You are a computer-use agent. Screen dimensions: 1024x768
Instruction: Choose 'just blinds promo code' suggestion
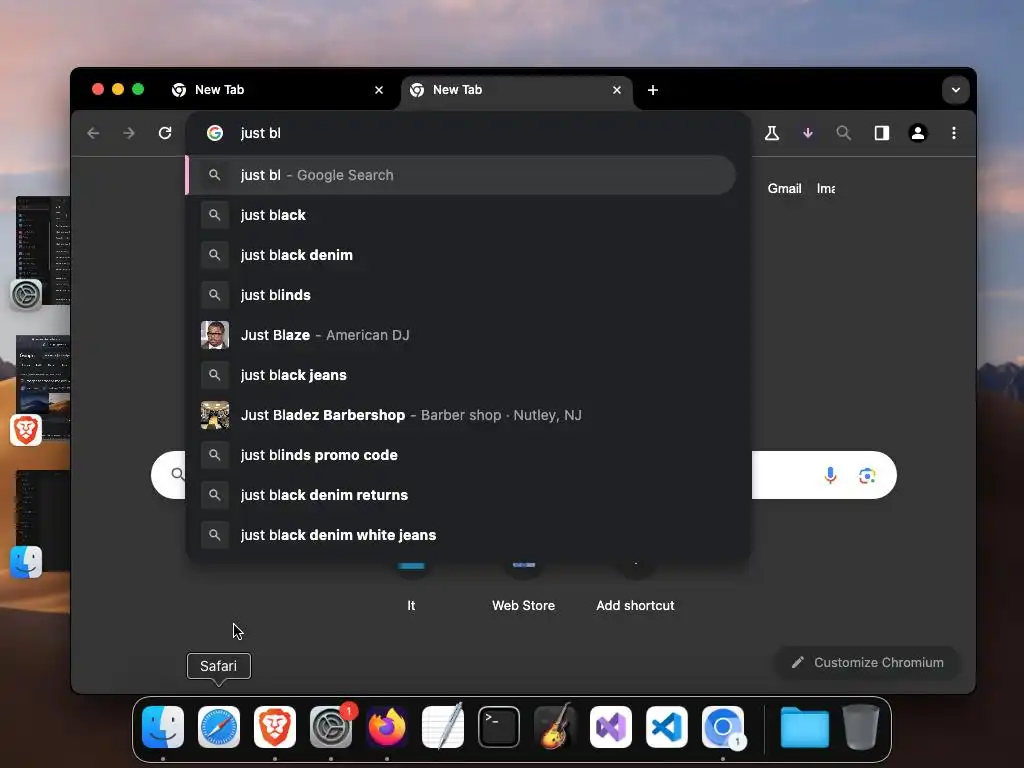tap(461, 455)
